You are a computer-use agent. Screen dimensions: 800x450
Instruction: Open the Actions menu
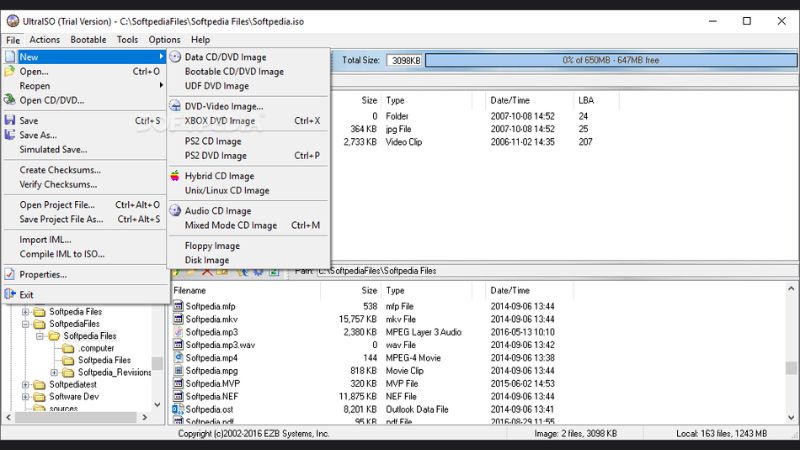[x=44, y=39]
